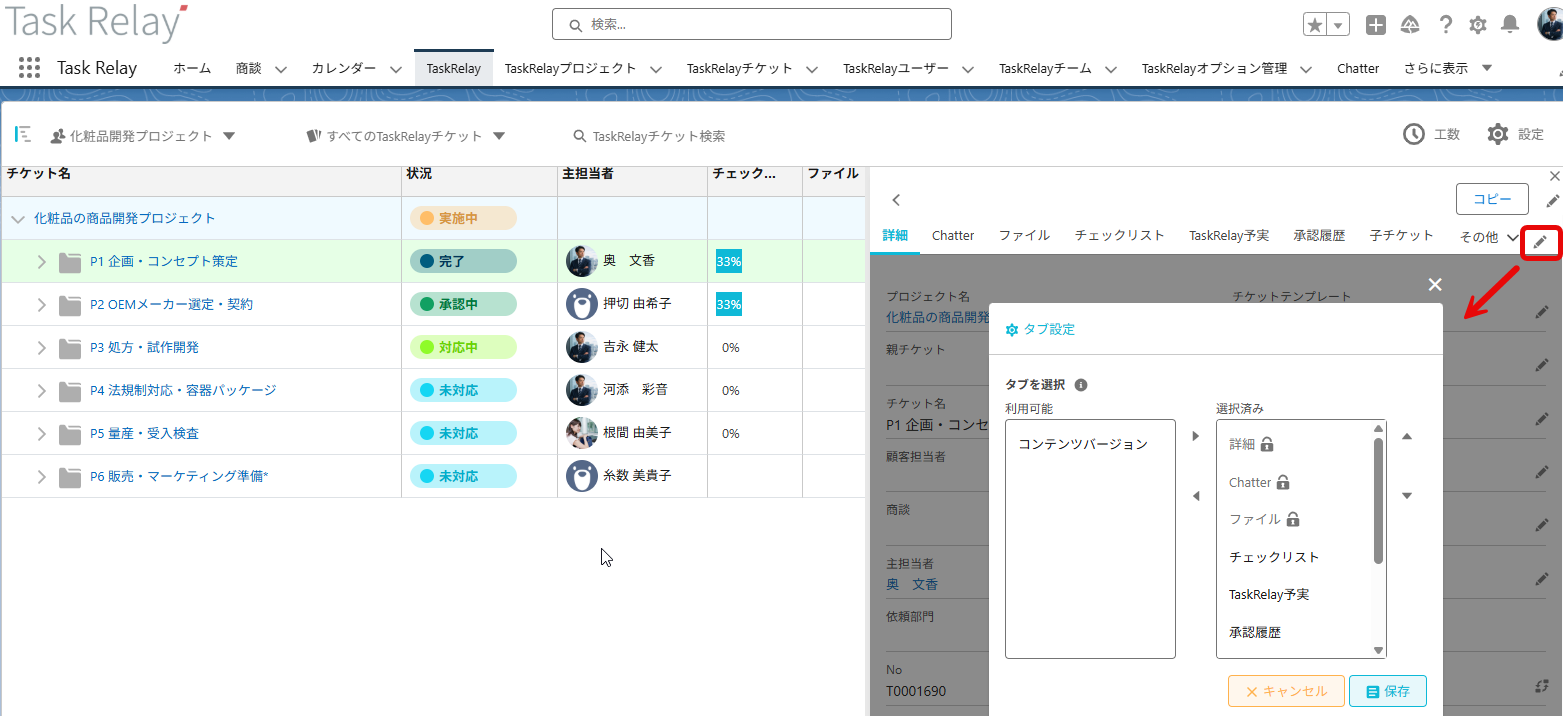Open the すべてのTaskRelayチケット filter dropdown
Screen dimensions: 1563x716
406,136
